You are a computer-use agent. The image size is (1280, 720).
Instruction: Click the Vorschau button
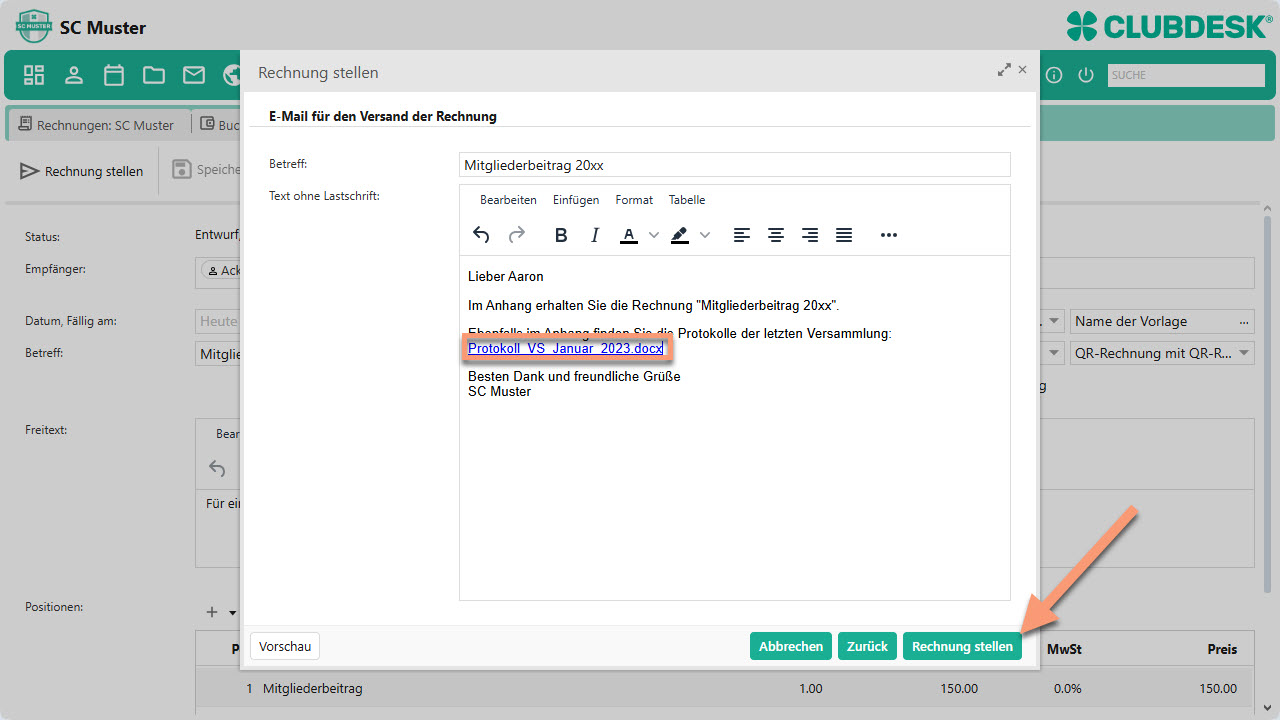(285, 646)
